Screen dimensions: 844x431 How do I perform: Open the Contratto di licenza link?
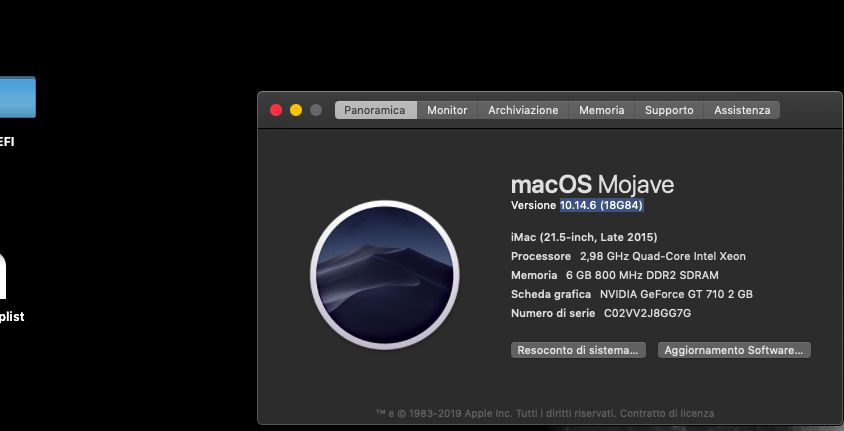[x=667, y=414]
